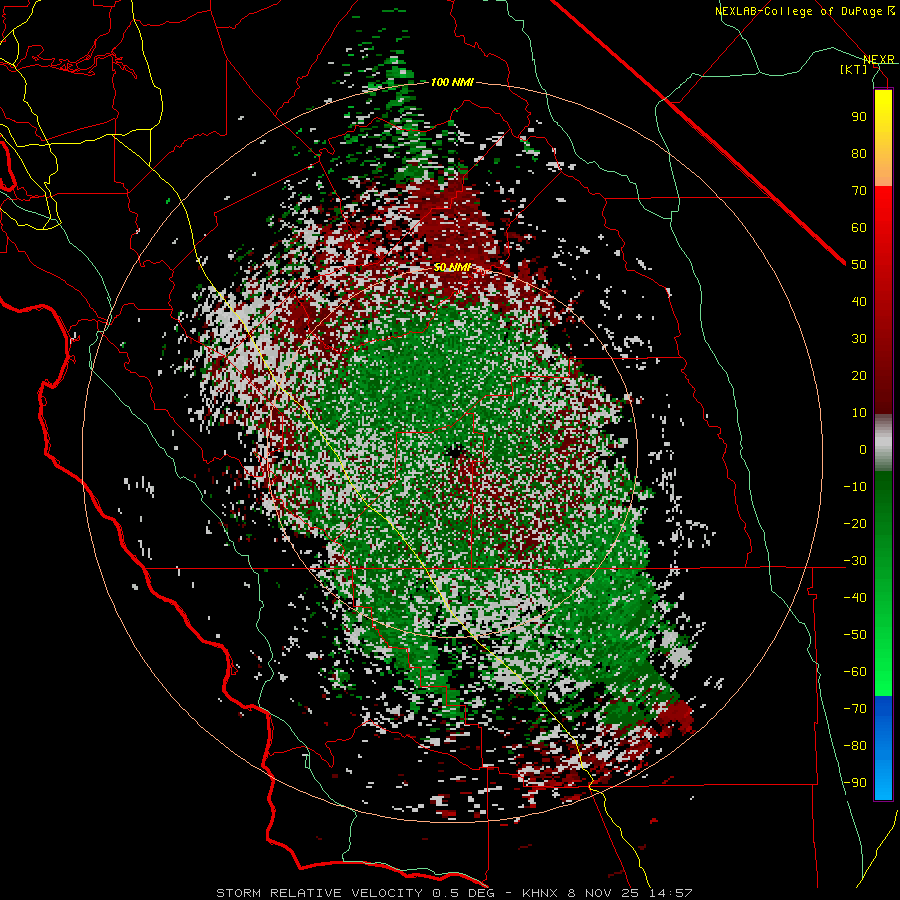Click the '50' value on velocity scale
900x900 pixels.
coord(859,265)
